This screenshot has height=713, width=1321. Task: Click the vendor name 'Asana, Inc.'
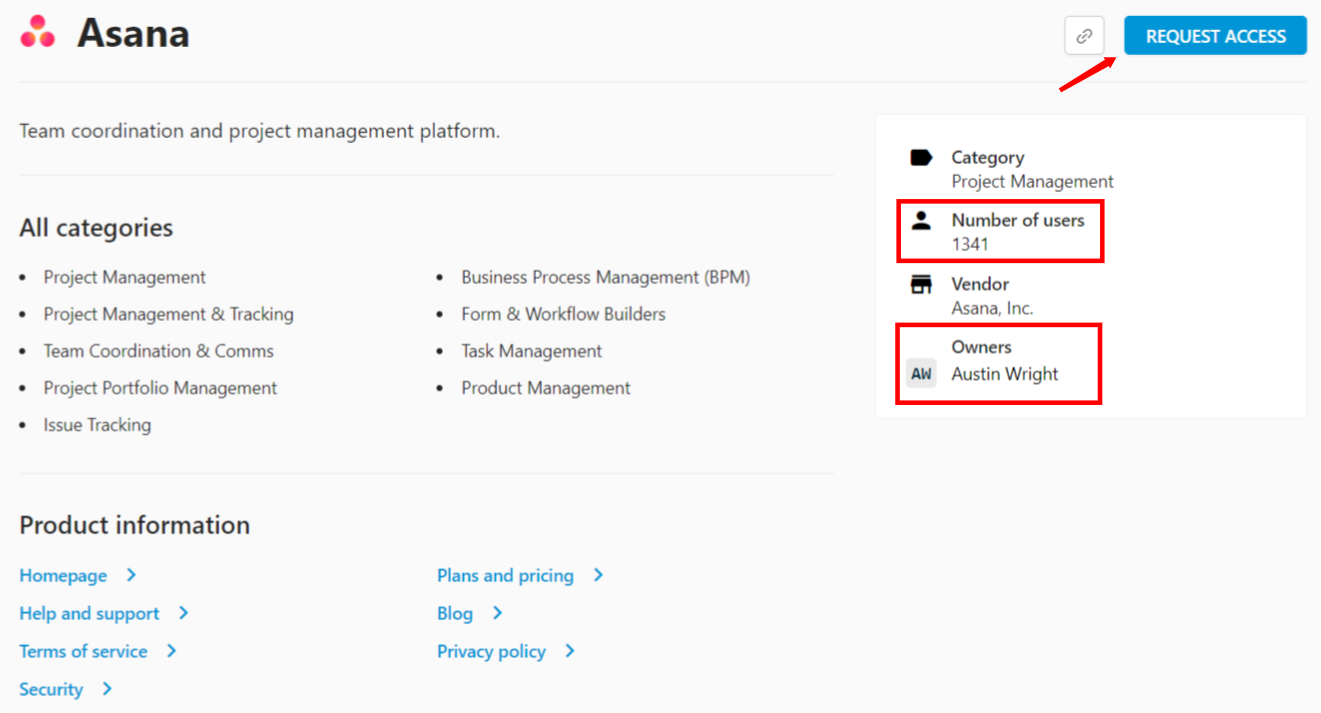click(x=992, y=308)
